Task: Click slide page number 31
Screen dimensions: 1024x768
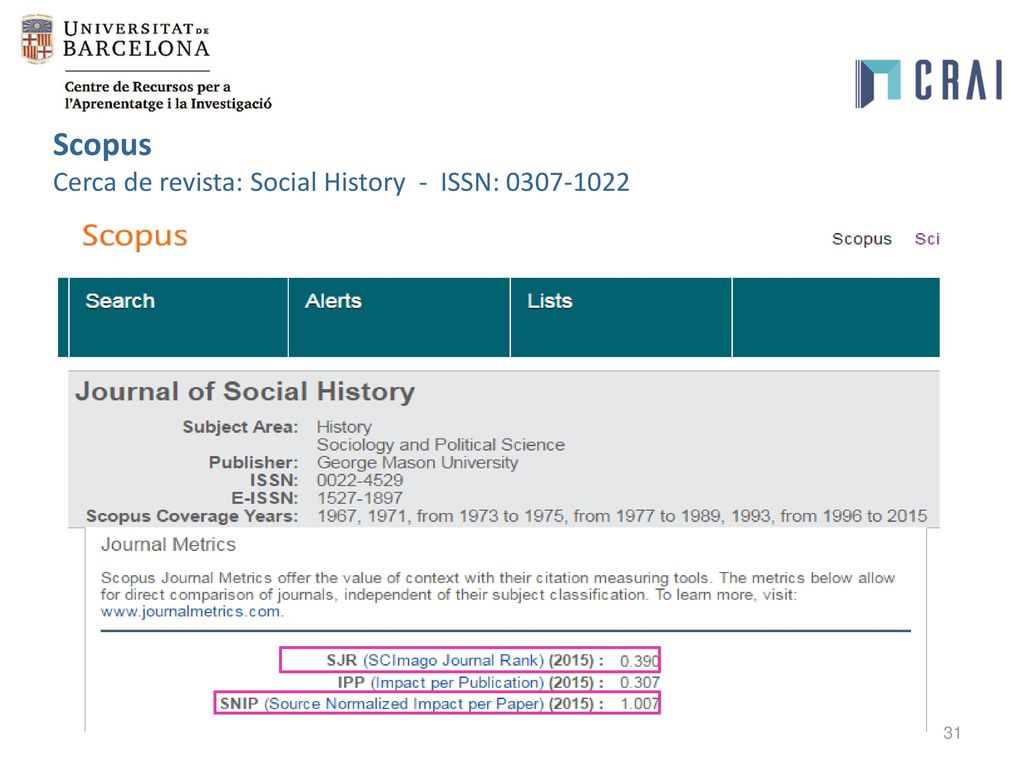Action: tap(952, 733)
